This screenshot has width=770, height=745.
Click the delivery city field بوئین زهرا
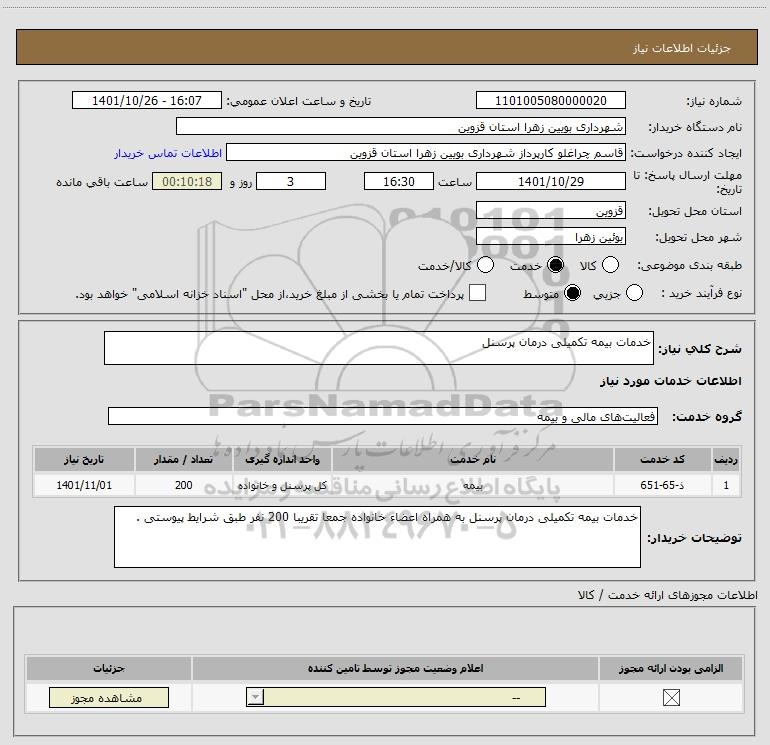(x=550, y=237)
